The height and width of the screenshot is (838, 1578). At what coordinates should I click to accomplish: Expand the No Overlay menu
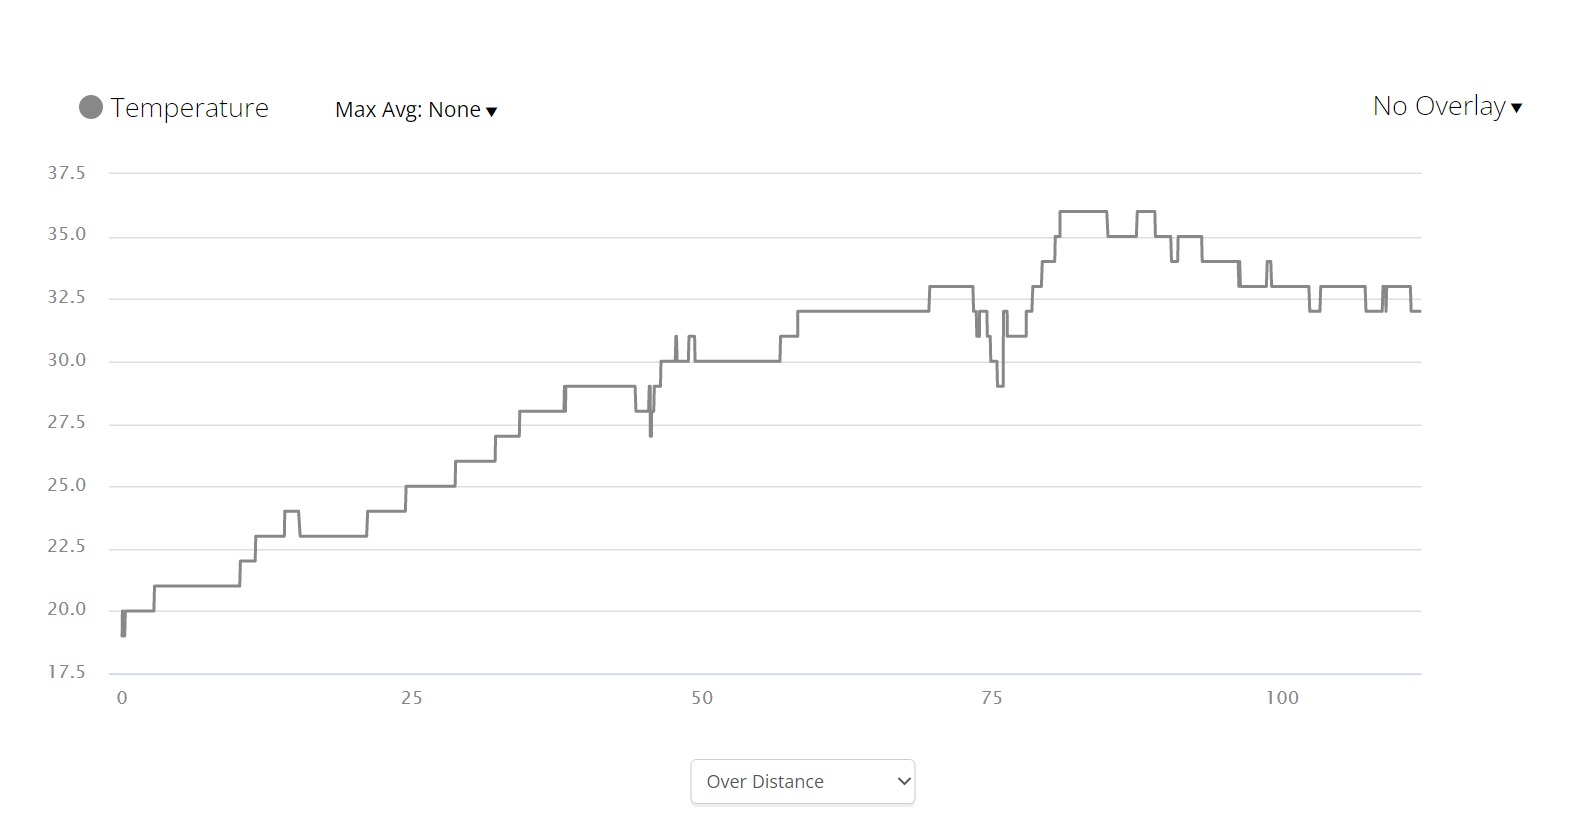tap(1446, 106)
